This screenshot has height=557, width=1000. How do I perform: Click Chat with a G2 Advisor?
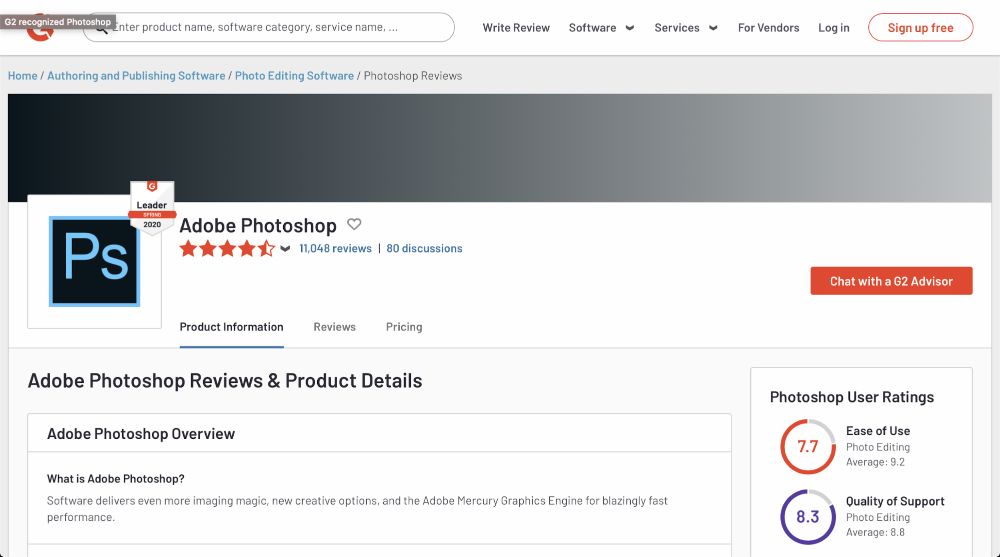click(x=891, y=281)
